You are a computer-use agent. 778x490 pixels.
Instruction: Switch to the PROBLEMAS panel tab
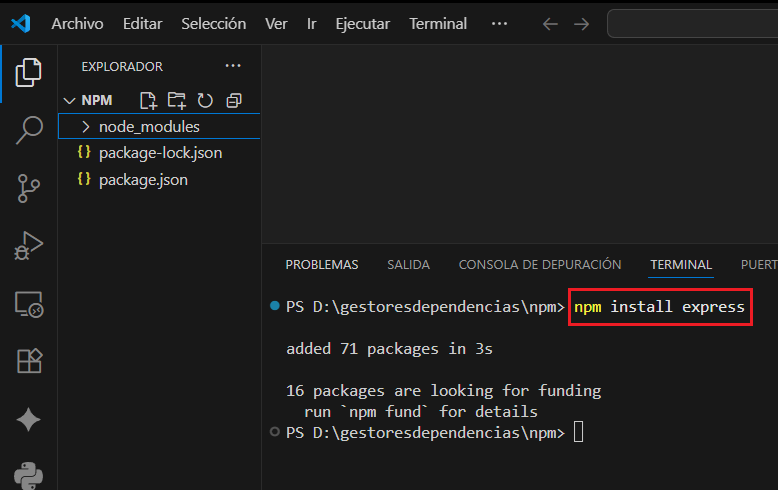[321, 265]
